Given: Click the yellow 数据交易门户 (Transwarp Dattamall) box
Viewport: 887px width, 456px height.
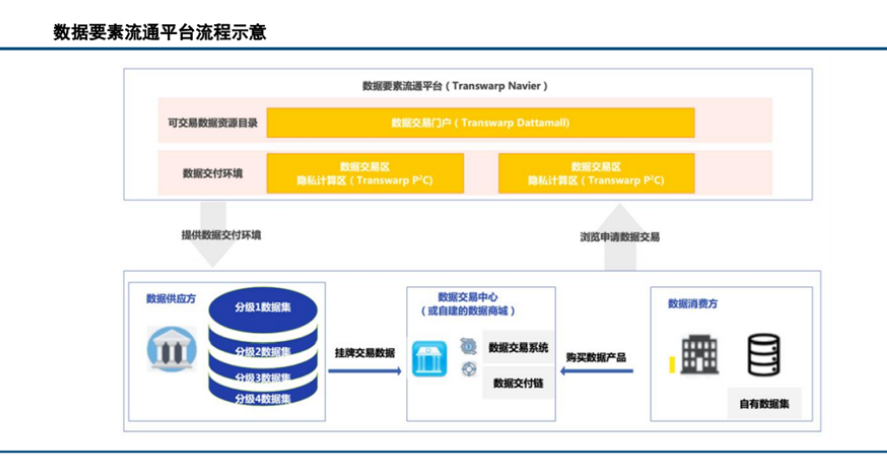Looking at the screenshot, I should click(x=480, y=123).
